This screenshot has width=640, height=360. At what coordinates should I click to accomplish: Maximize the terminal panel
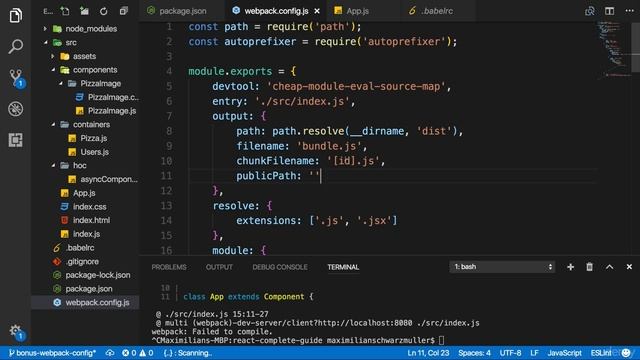[609, 267]
